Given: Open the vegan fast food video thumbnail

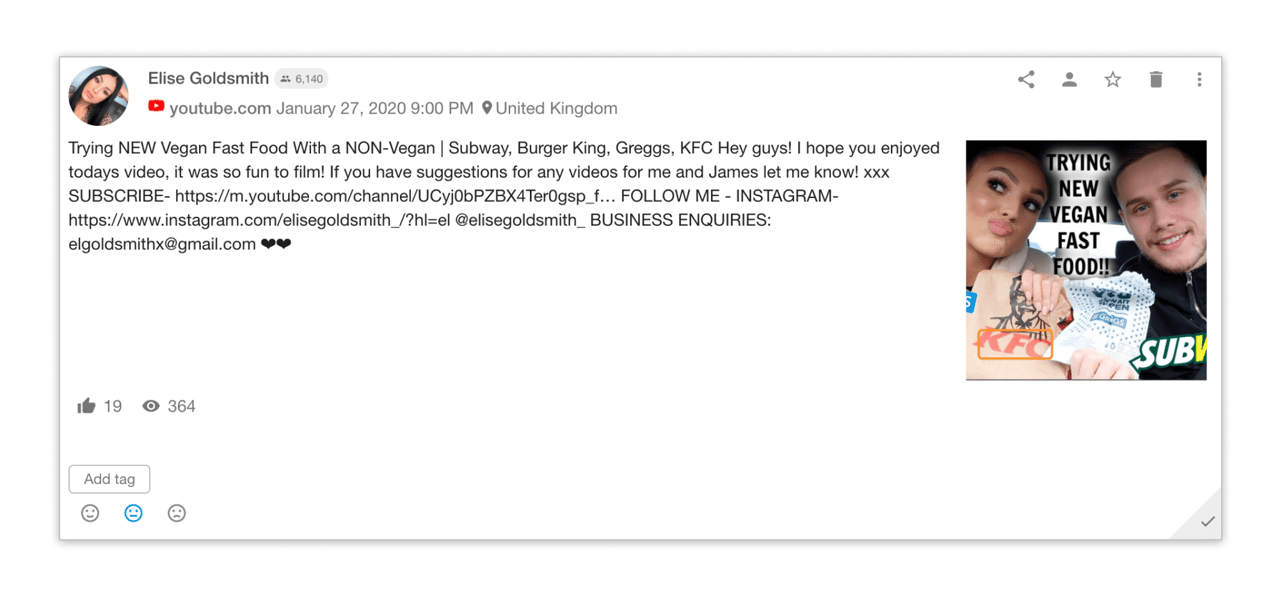Looking at the screenshot, I should click(x=1085, y=260).
